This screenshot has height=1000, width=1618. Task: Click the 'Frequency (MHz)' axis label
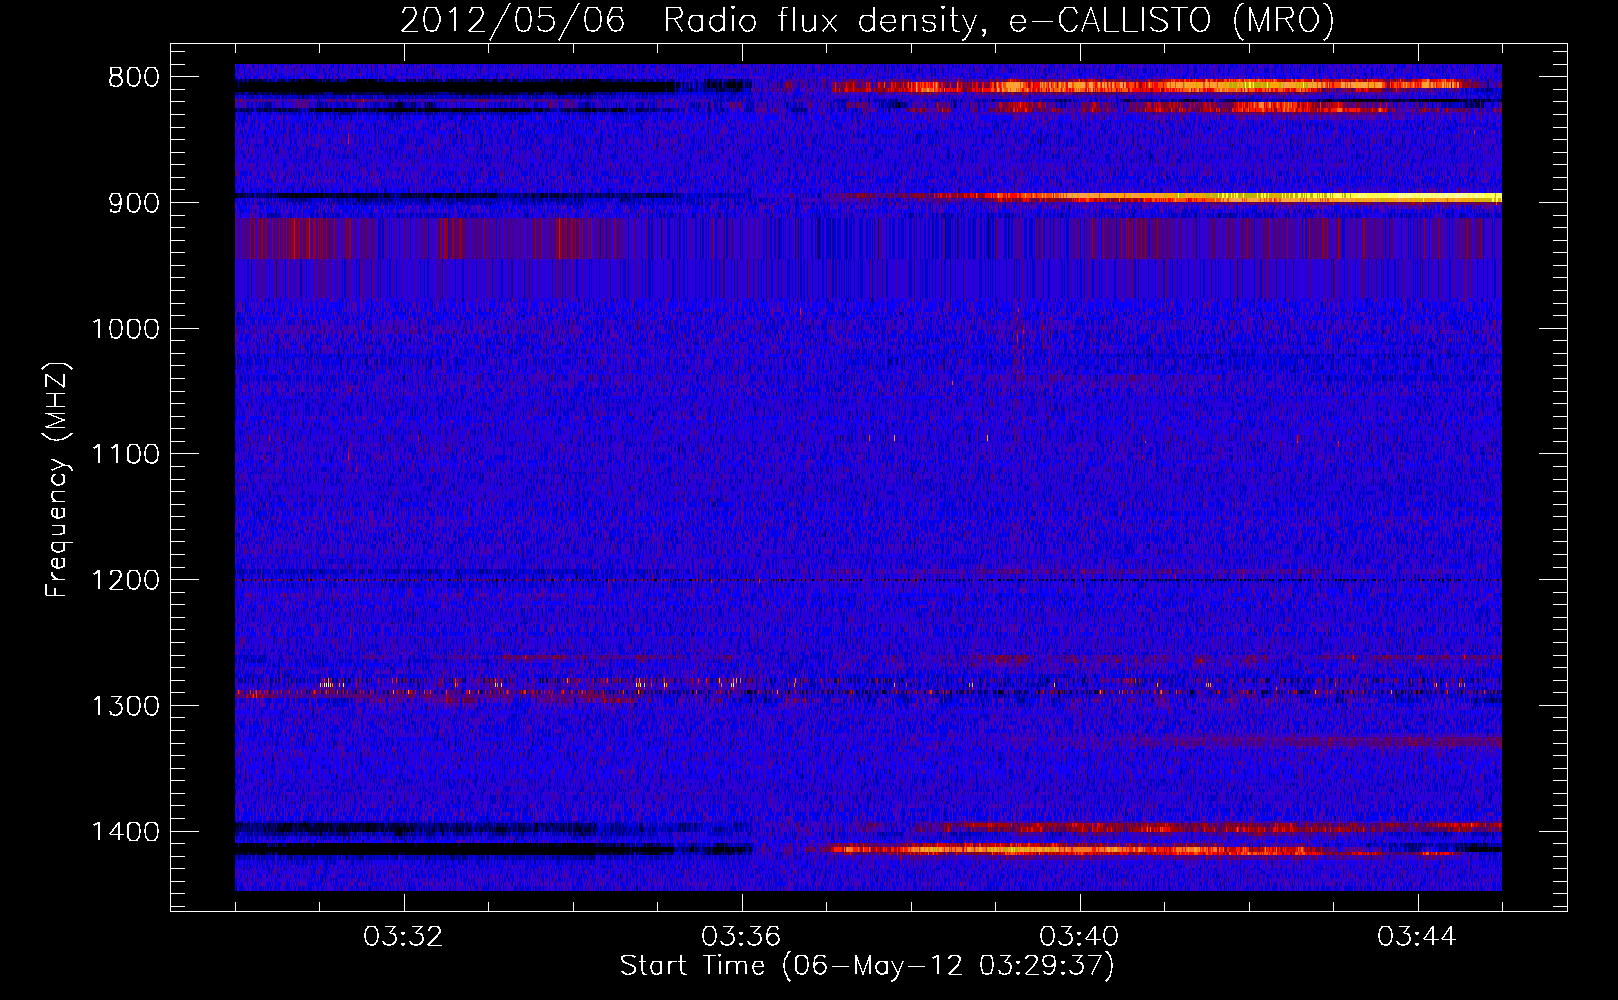(58, 480)
